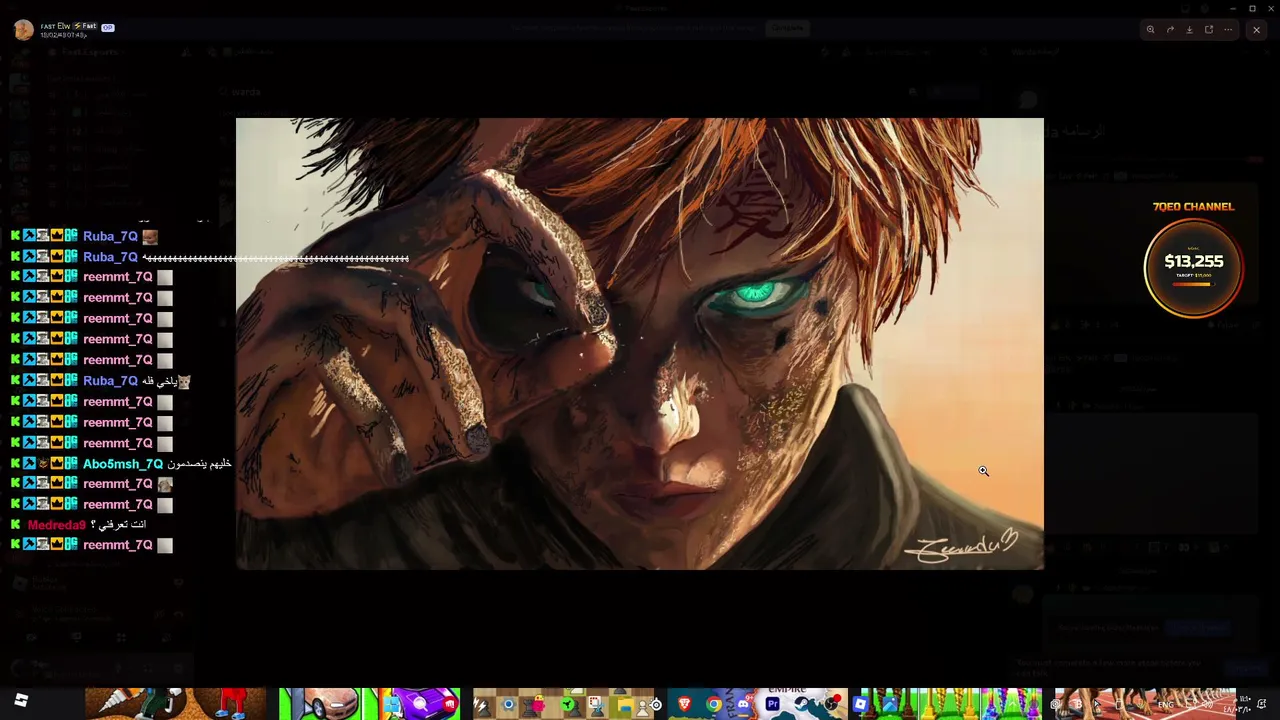This screenshot has width=1280, height=720.
Task: Close the image viewer with the X
Action: (1256, 30)
